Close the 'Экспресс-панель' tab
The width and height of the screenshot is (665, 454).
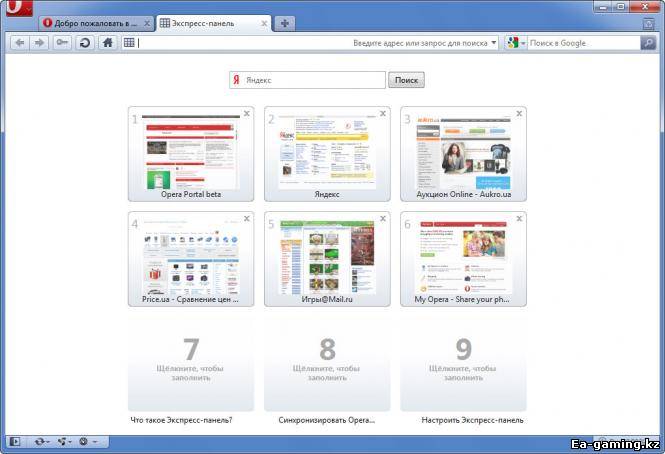pyautogui.click(x=264, y=23)
